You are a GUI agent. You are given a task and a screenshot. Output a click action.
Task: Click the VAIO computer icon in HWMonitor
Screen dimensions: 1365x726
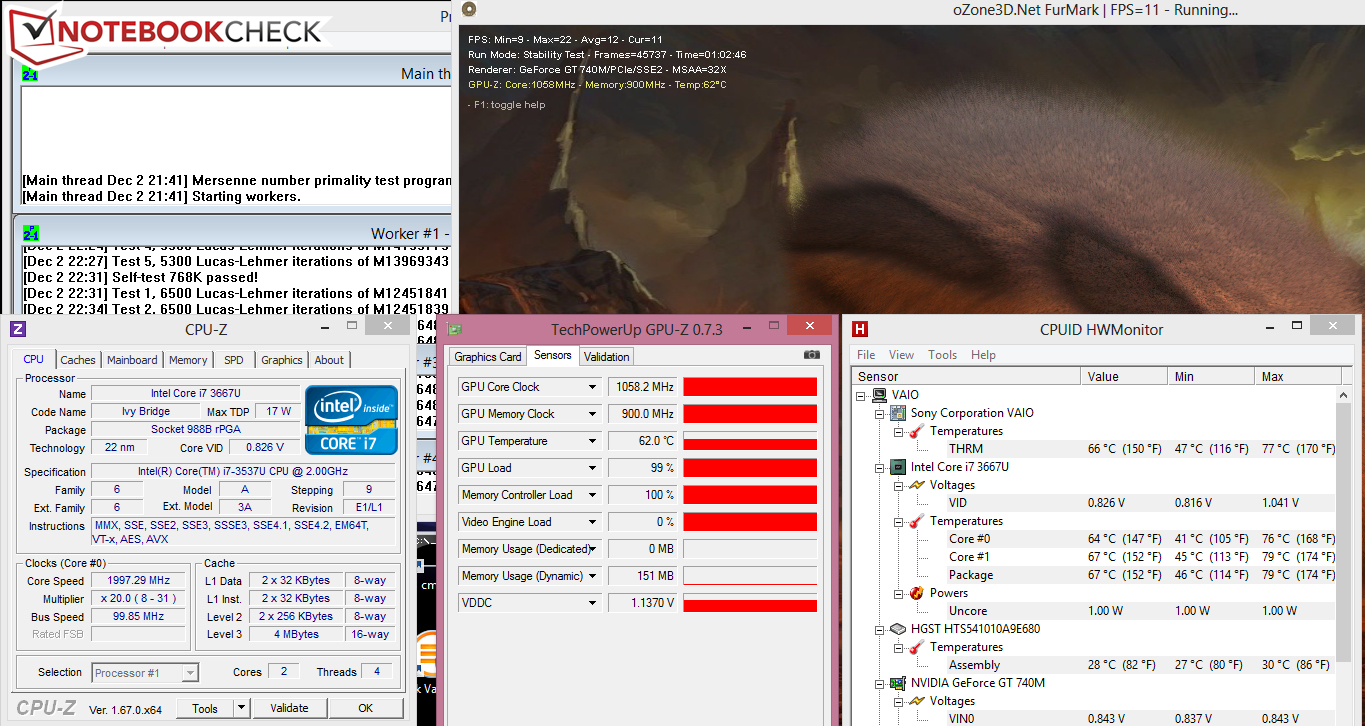click(880, 395)
